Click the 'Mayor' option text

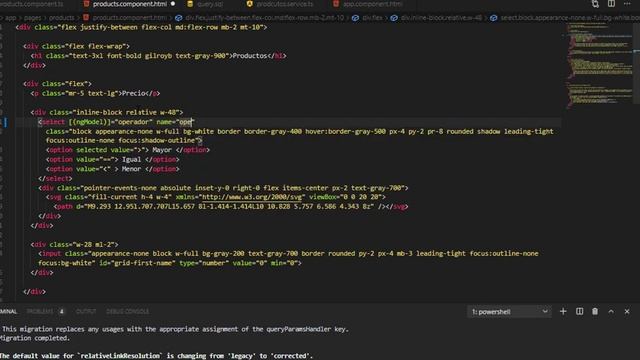(x=162, y=150)
